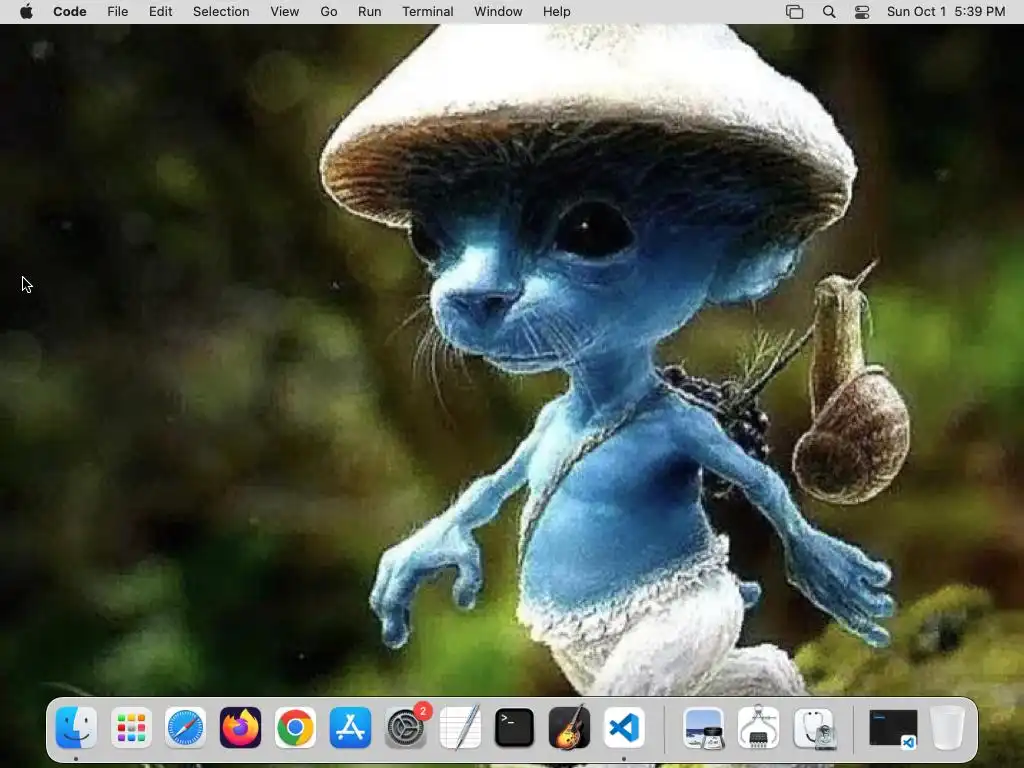1024x768 pixels.
Task: Open Disk Utility from the Dock
Action: [x=814, y=728]
